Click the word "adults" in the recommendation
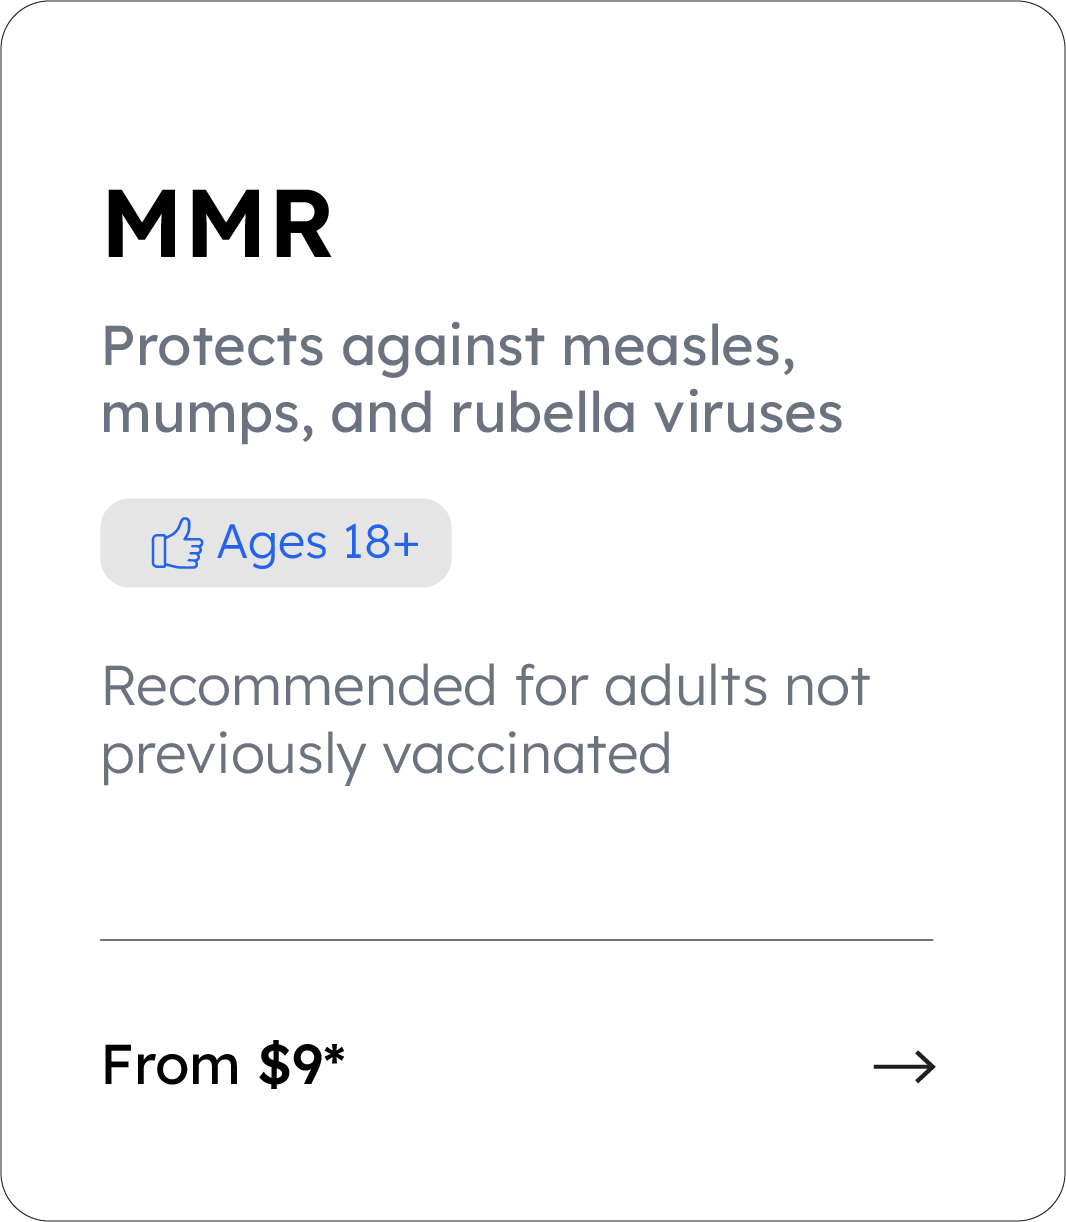 [686, 687]
